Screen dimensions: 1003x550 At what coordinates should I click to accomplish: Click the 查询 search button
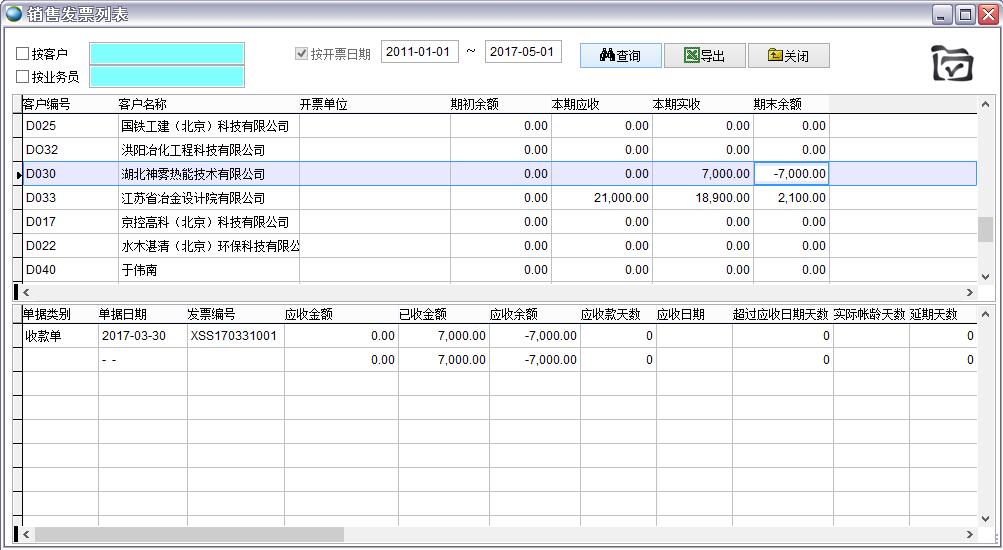pyautogui.click(x=620, y=56)
